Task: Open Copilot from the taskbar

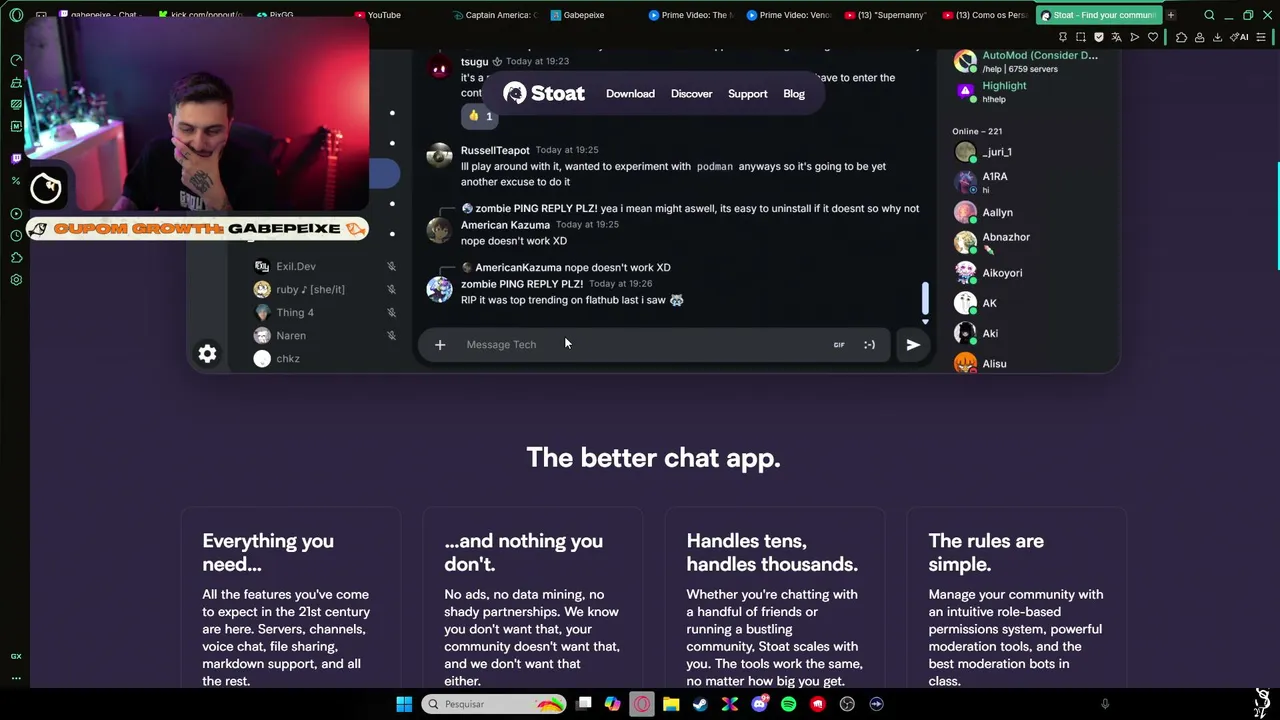Action: click(612, 704)
